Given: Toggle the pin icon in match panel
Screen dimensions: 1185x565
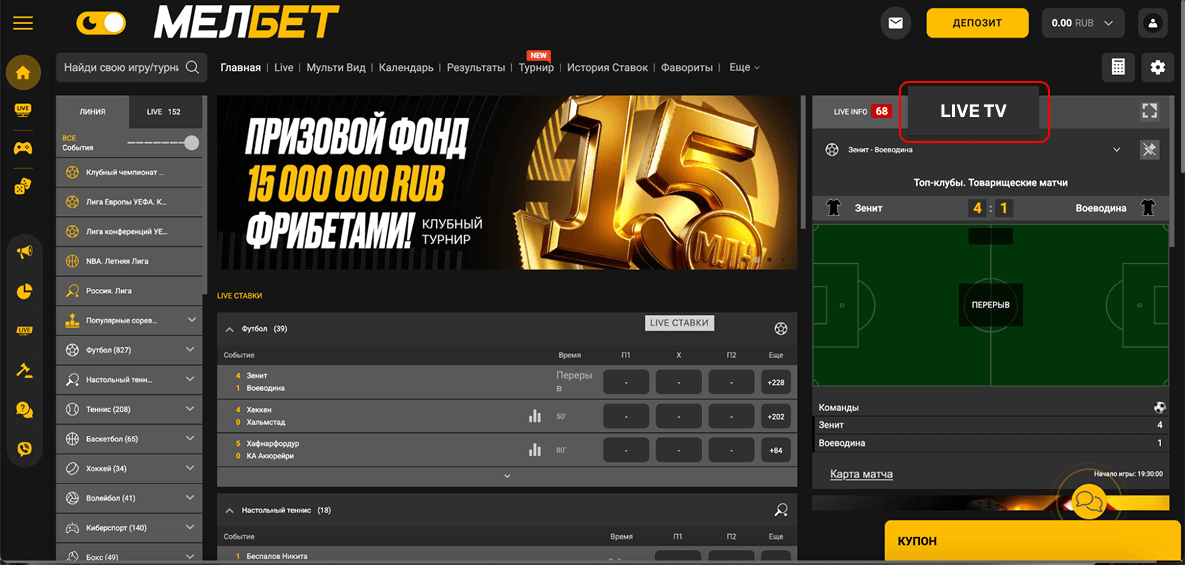Looking at the screenshot, I should 1149,150.
